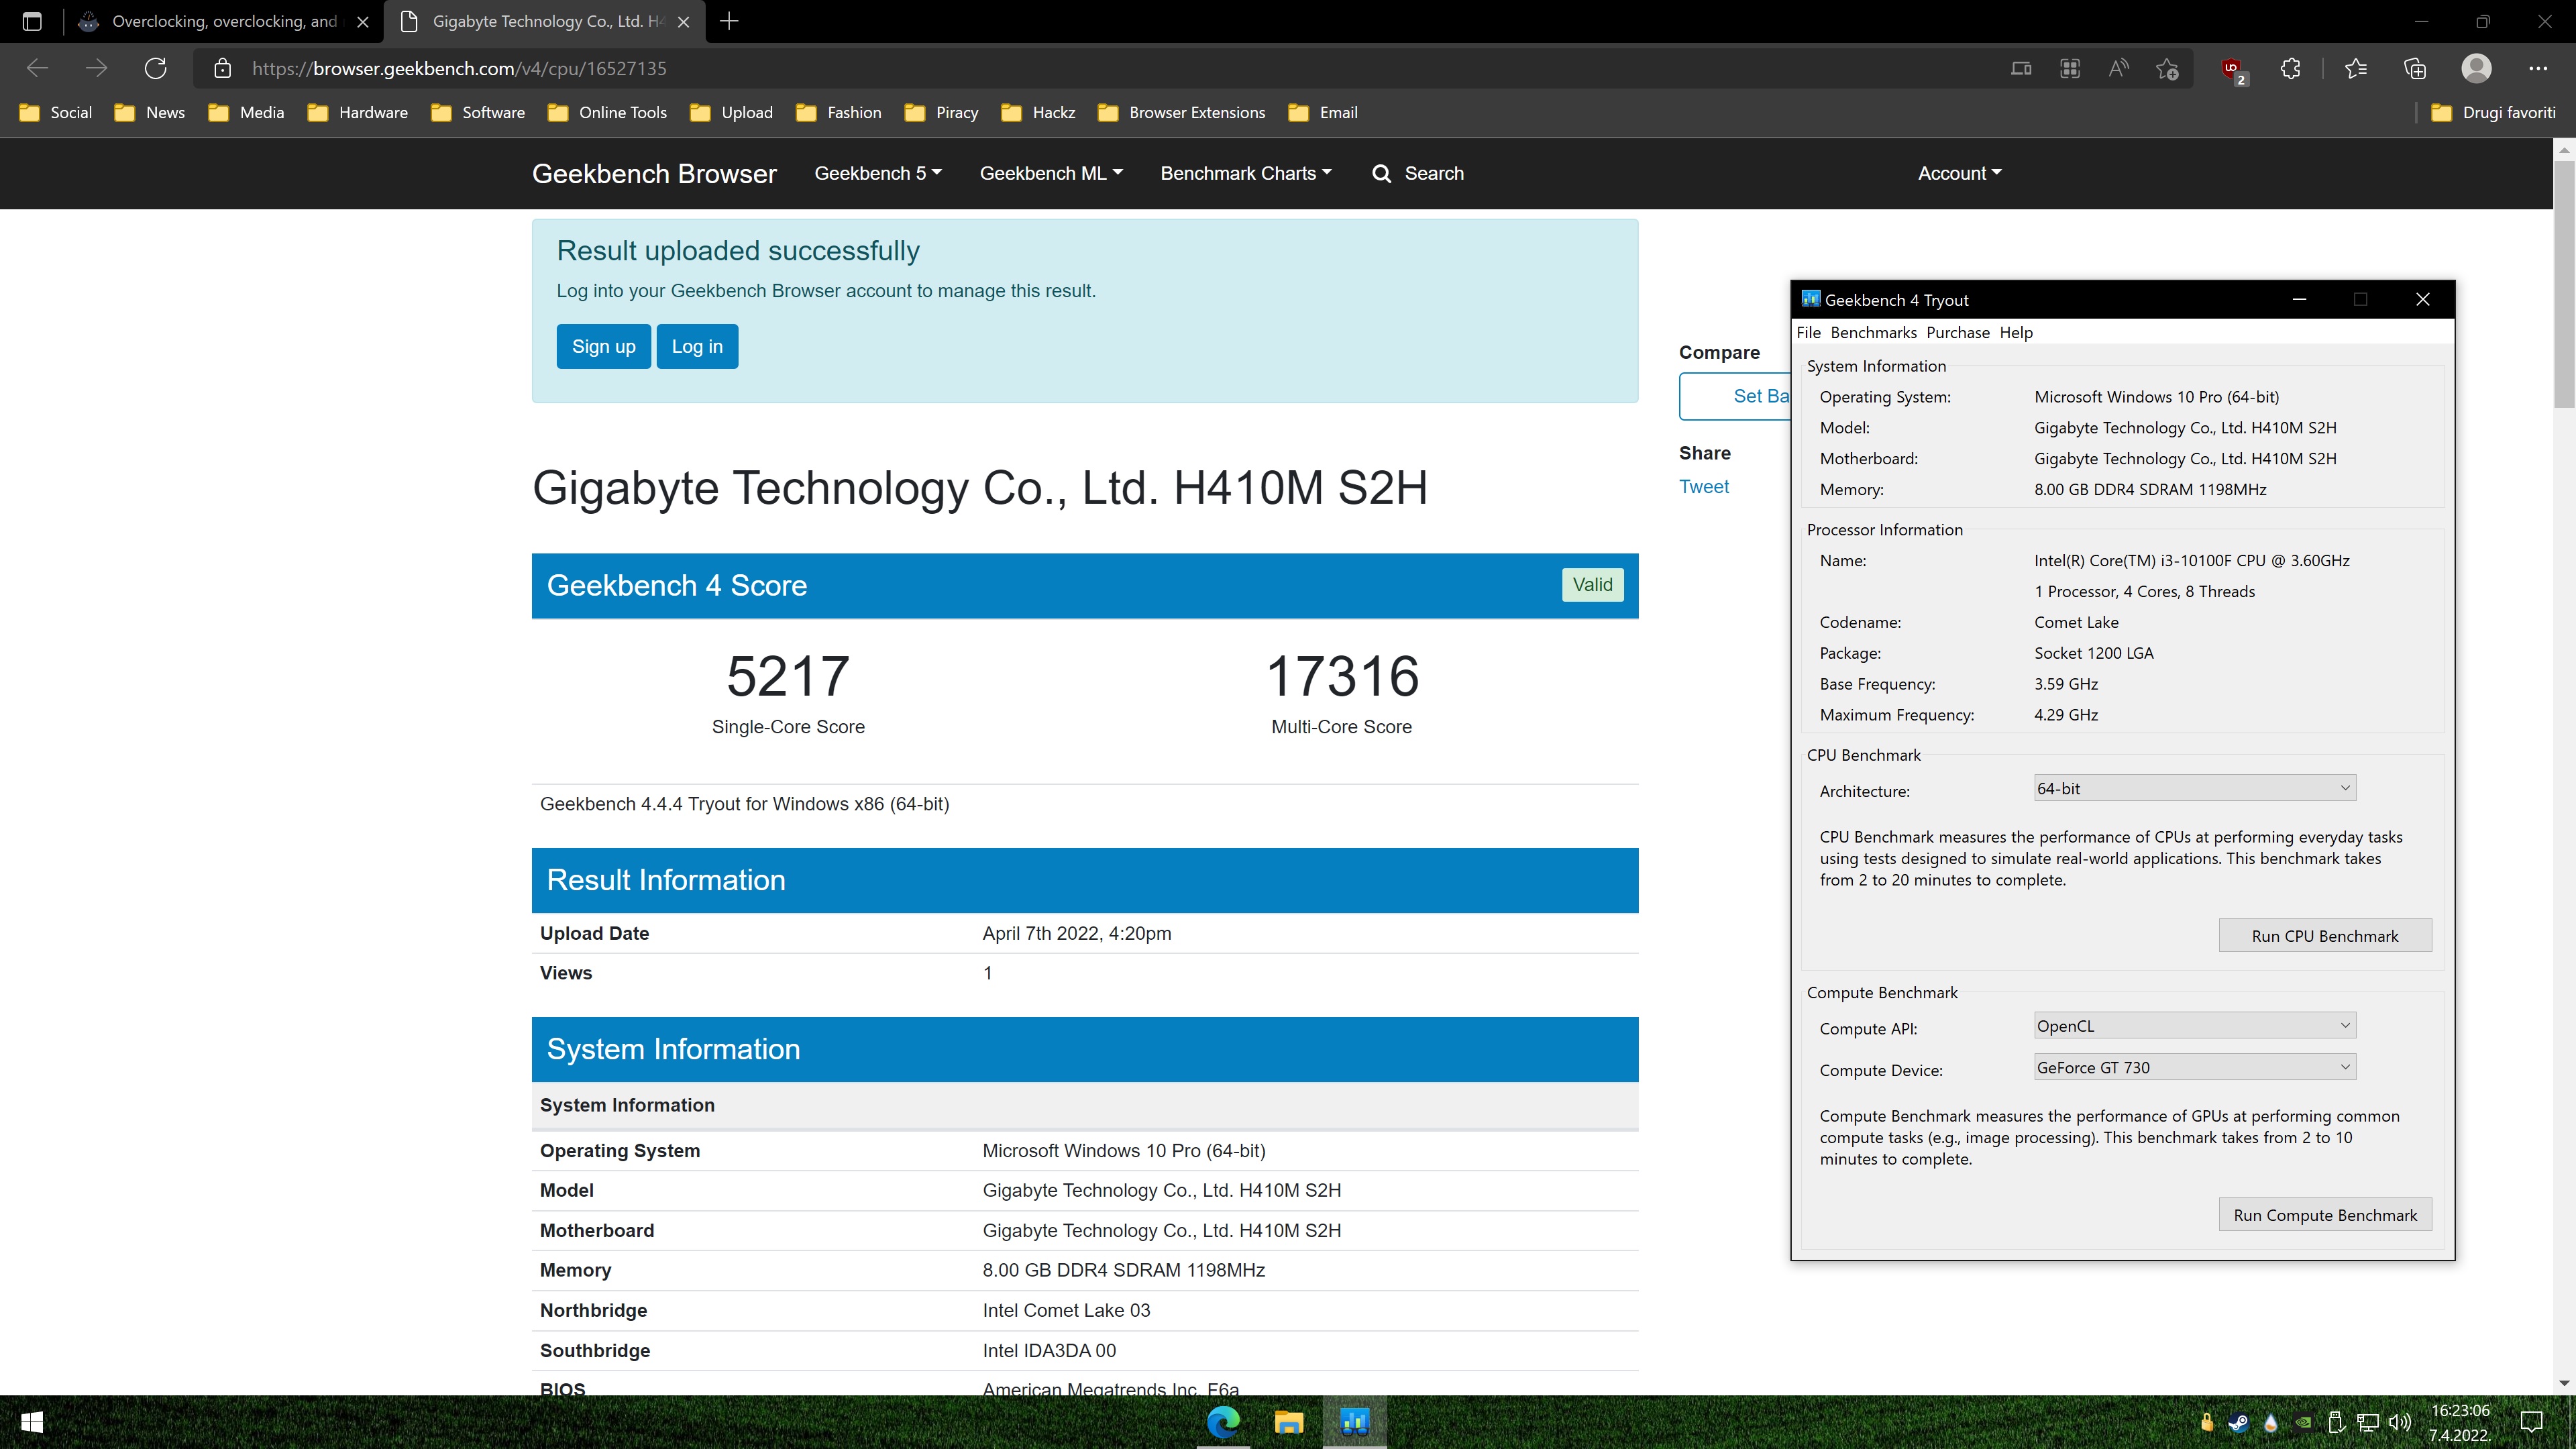
Task: Click the Valid badge on score header
Action: coord(1592,585)
